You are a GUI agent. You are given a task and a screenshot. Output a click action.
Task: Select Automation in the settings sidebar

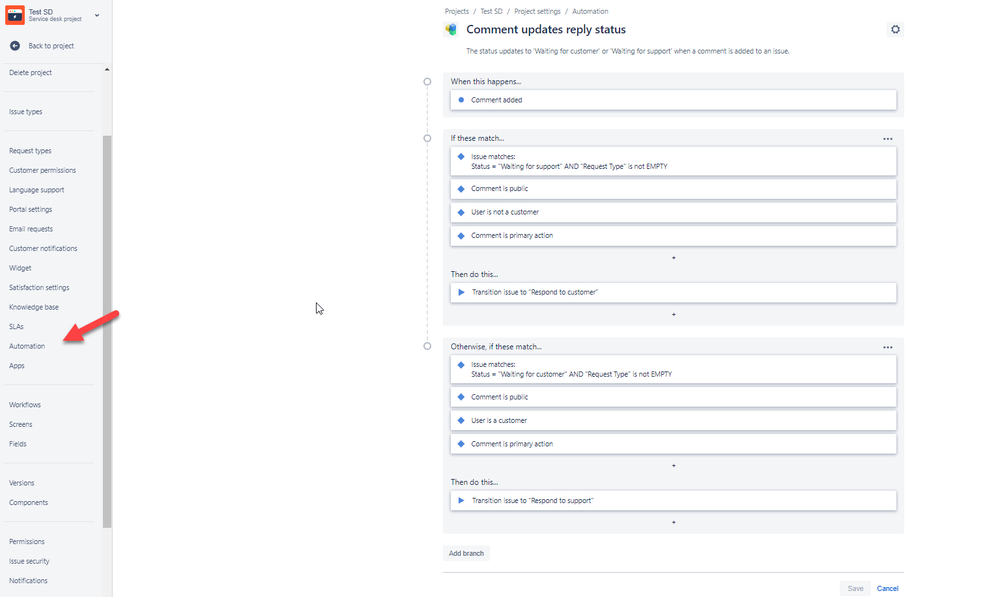(27, 346)
